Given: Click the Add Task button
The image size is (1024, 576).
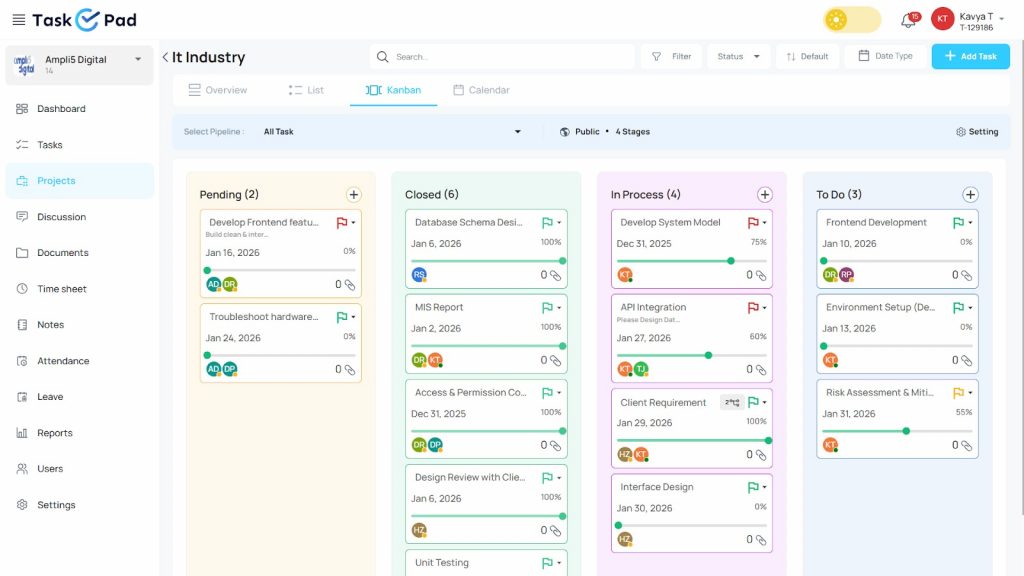Looking at the screenshot, I should 970,57.
